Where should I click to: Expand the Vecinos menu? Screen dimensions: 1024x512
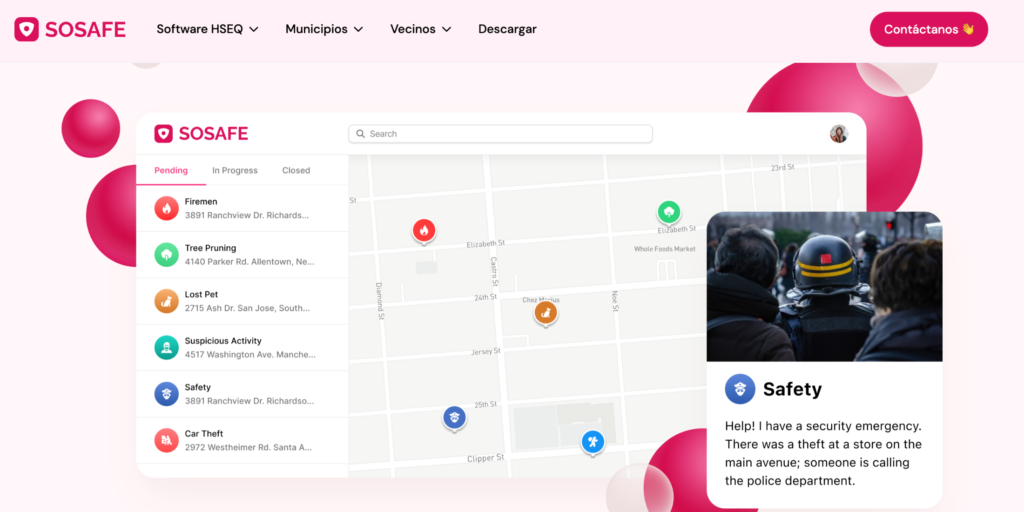coord(420,29)
